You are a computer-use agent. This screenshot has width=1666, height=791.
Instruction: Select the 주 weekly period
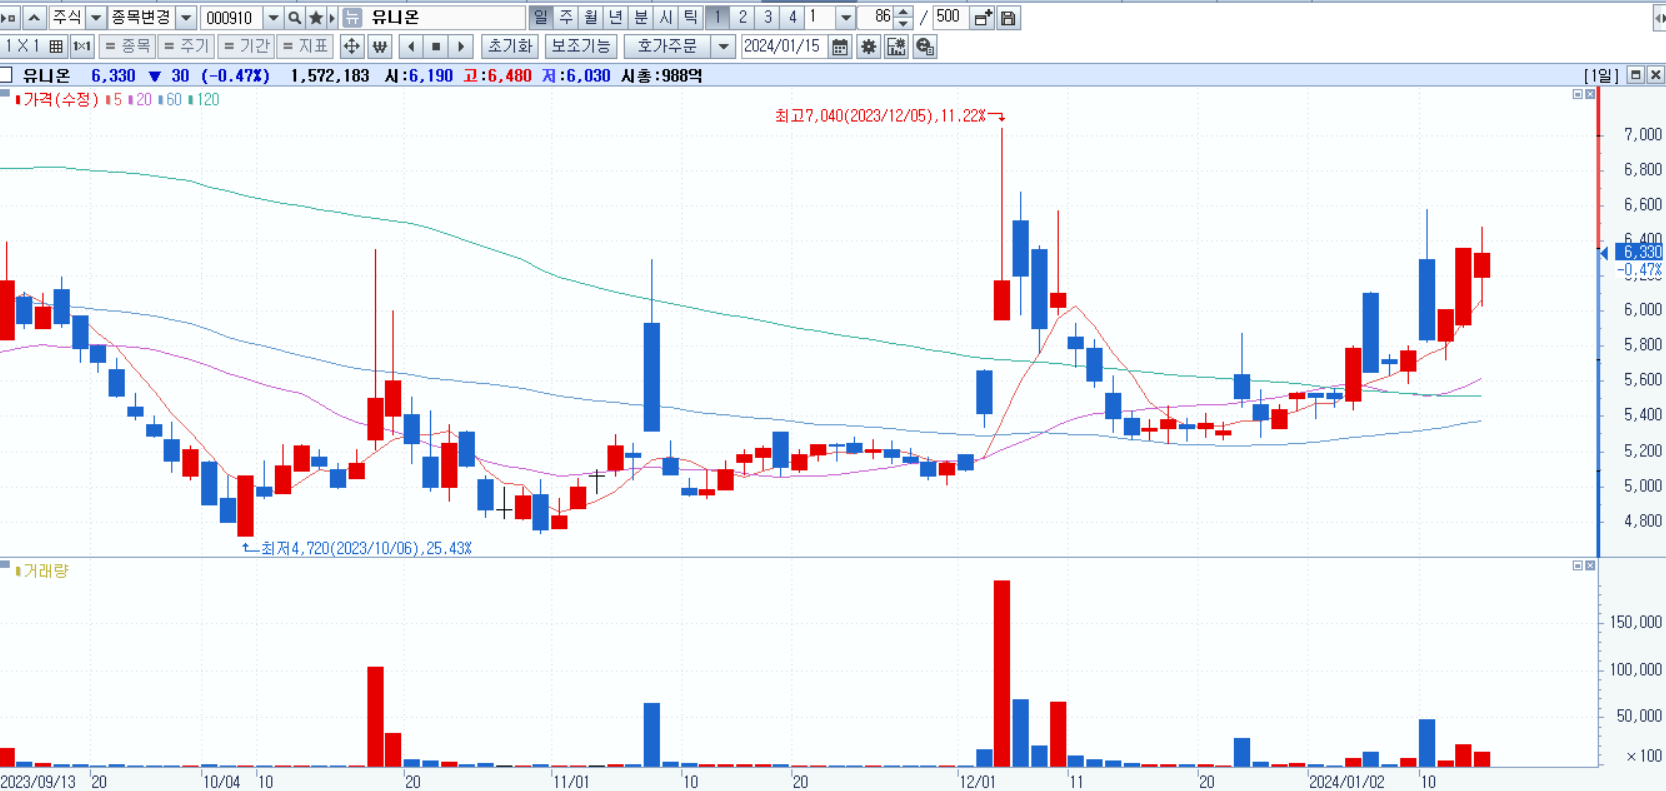coord(566,18)
